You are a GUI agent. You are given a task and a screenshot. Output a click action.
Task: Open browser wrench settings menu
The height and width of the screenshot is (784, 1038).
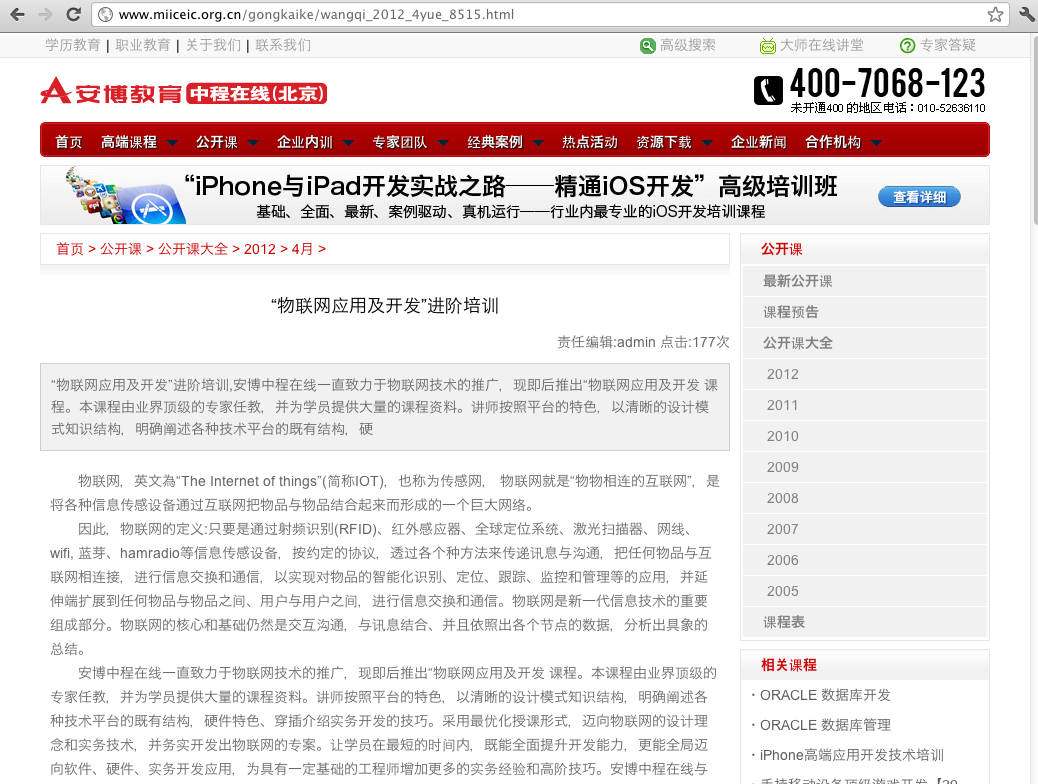tap(1027, 14)
